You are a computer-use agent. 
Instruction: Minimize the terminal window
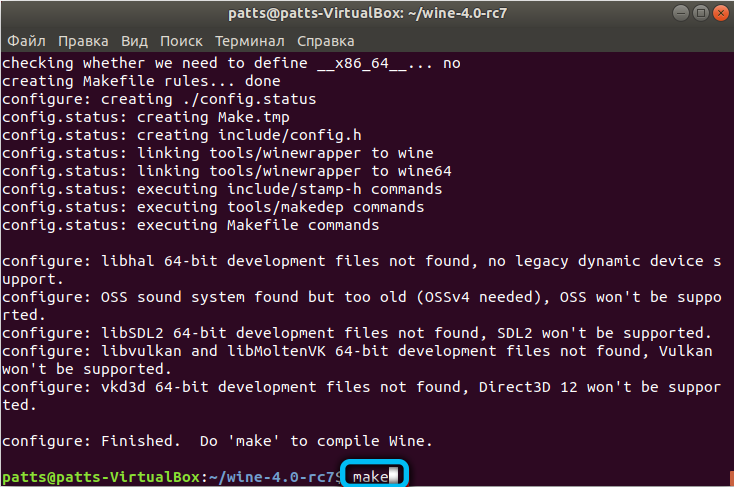[x=681, y=13]
